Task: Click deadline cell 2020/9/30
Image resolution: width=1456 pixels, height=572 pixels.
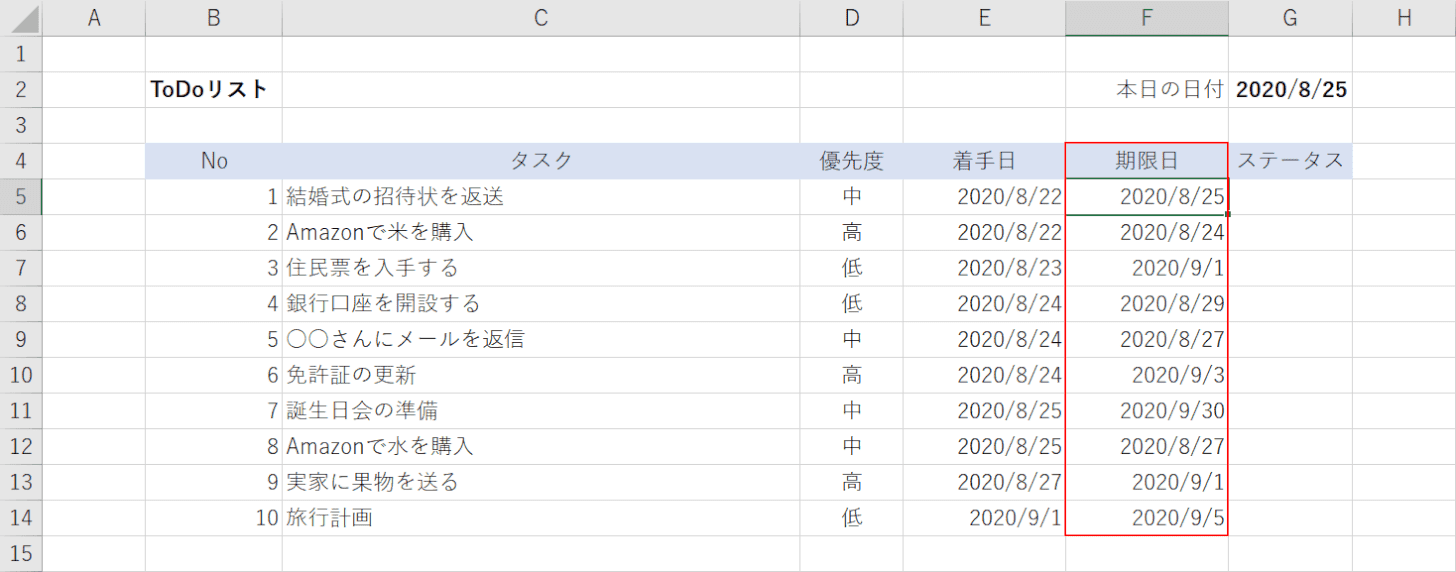Action: [1147, 411]
